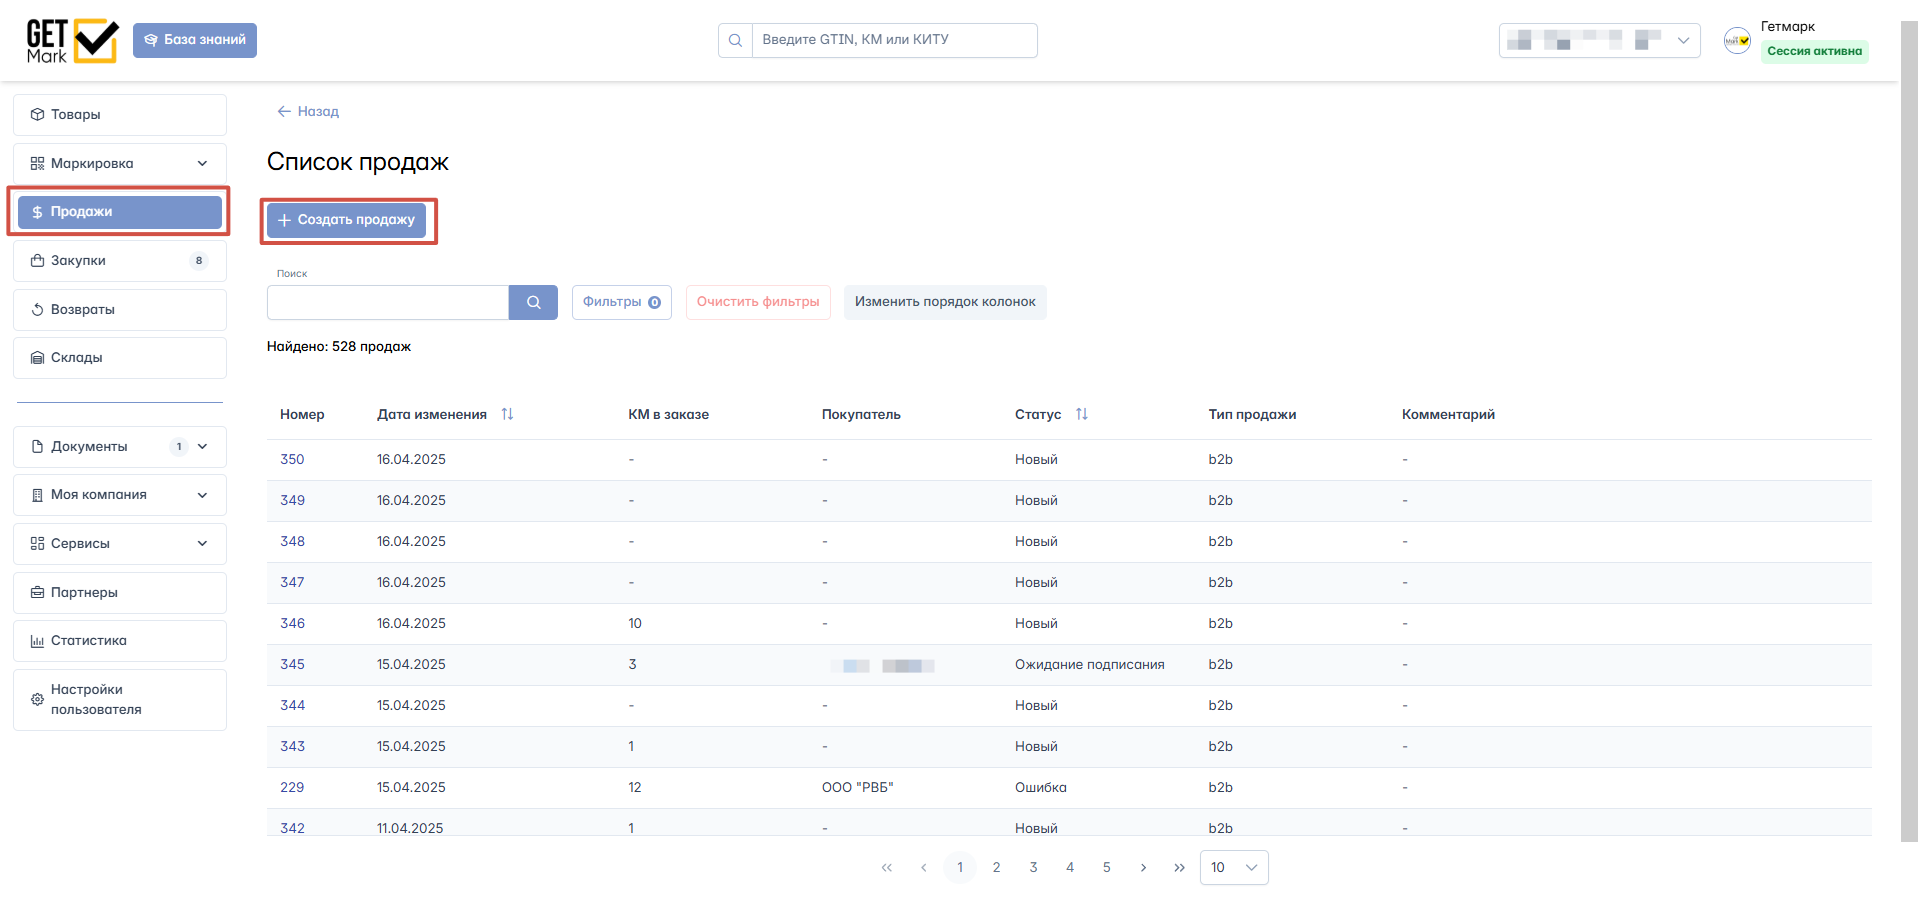The image size is (1920, 905).
Task: Open the blurred company selector dropdown
Action: coord(1599,40)
